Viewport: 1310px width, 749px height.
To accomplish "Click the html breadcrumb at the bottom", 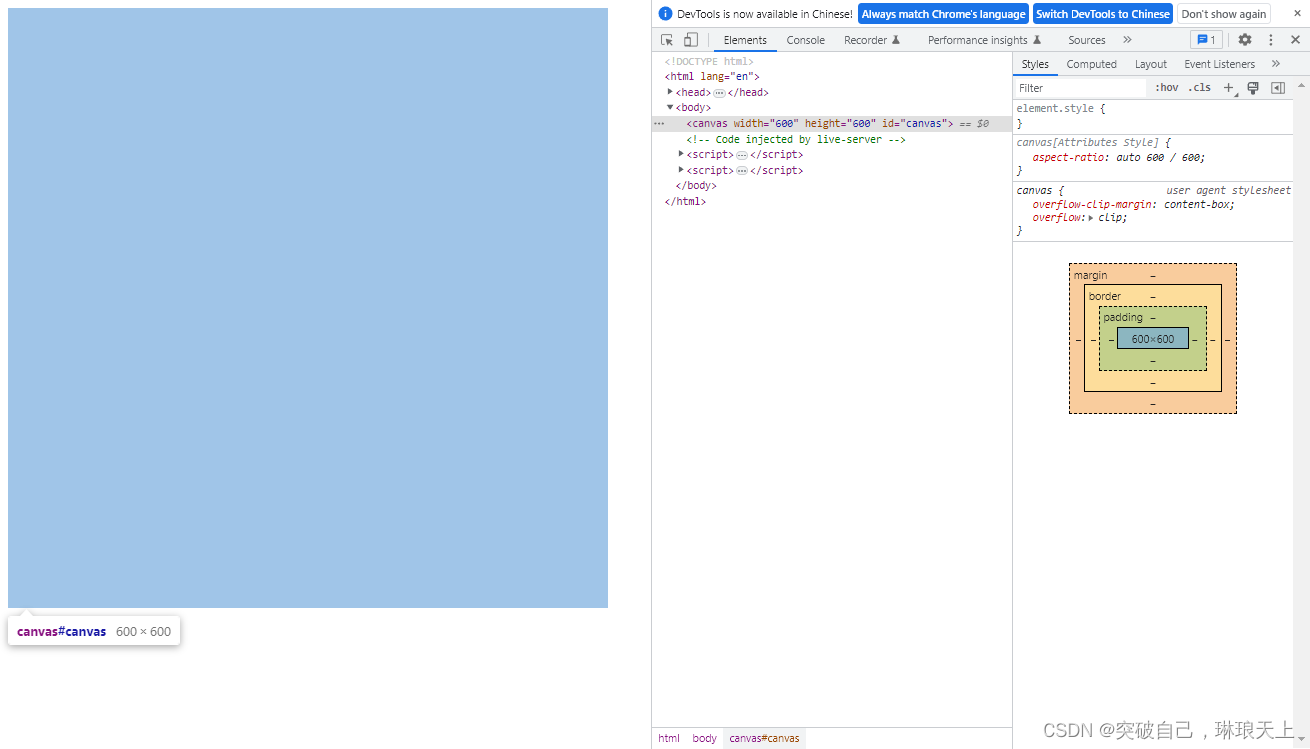I will pyautogui.click(x=669, y=738).
